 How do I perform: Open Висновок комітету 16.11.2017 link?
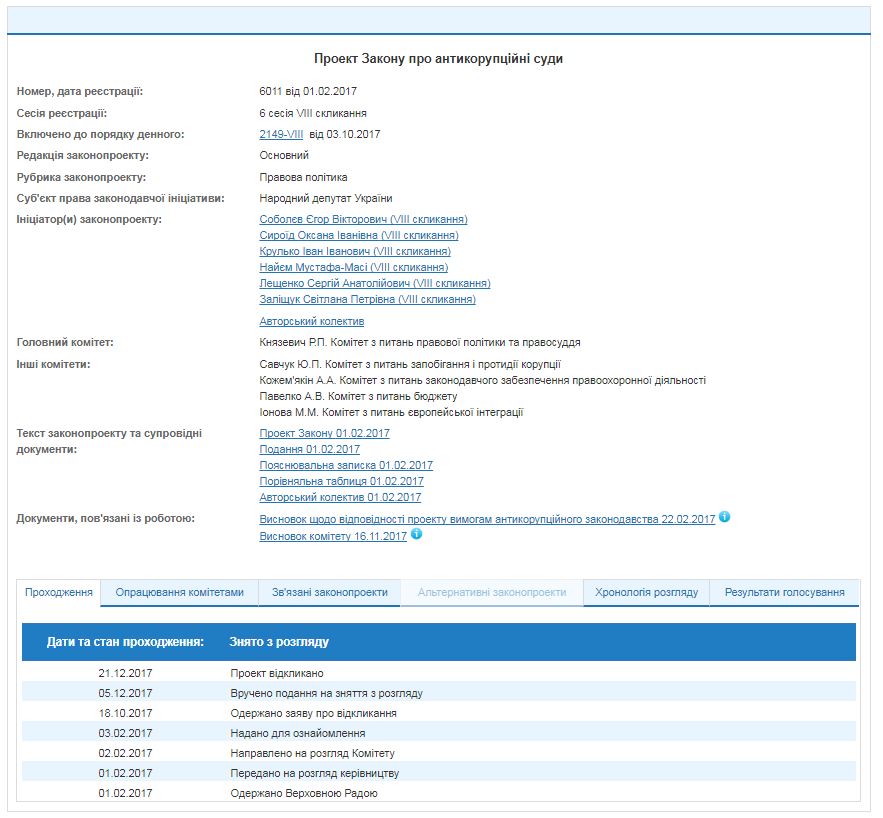[333, 536]
